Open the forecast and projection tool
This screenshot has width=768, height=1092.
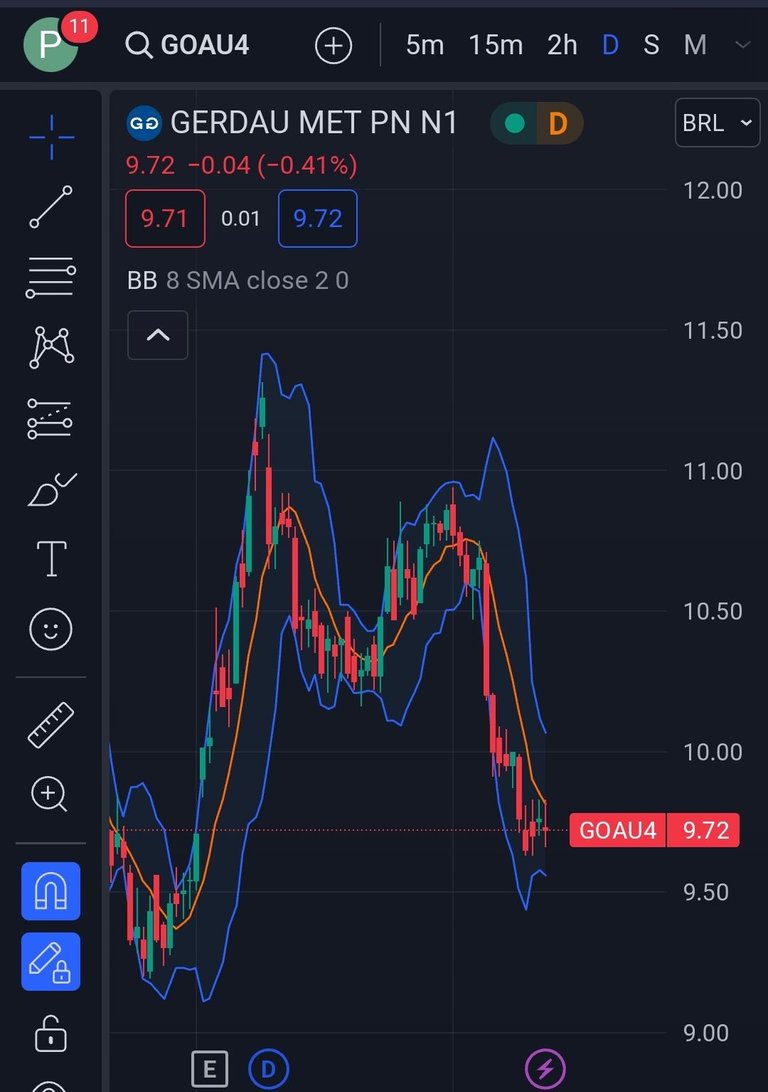[49, 419]
